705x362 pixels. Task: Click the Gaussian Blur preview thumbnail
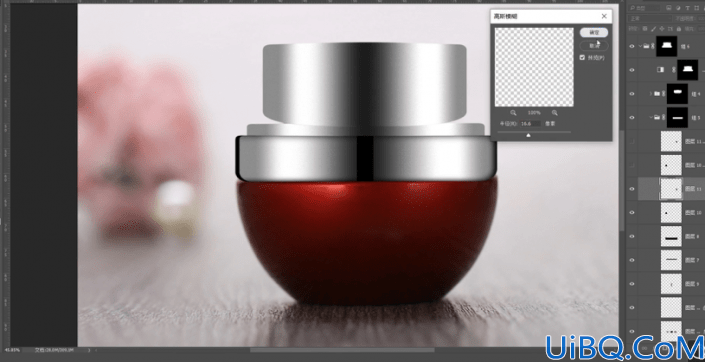[534, 67]
